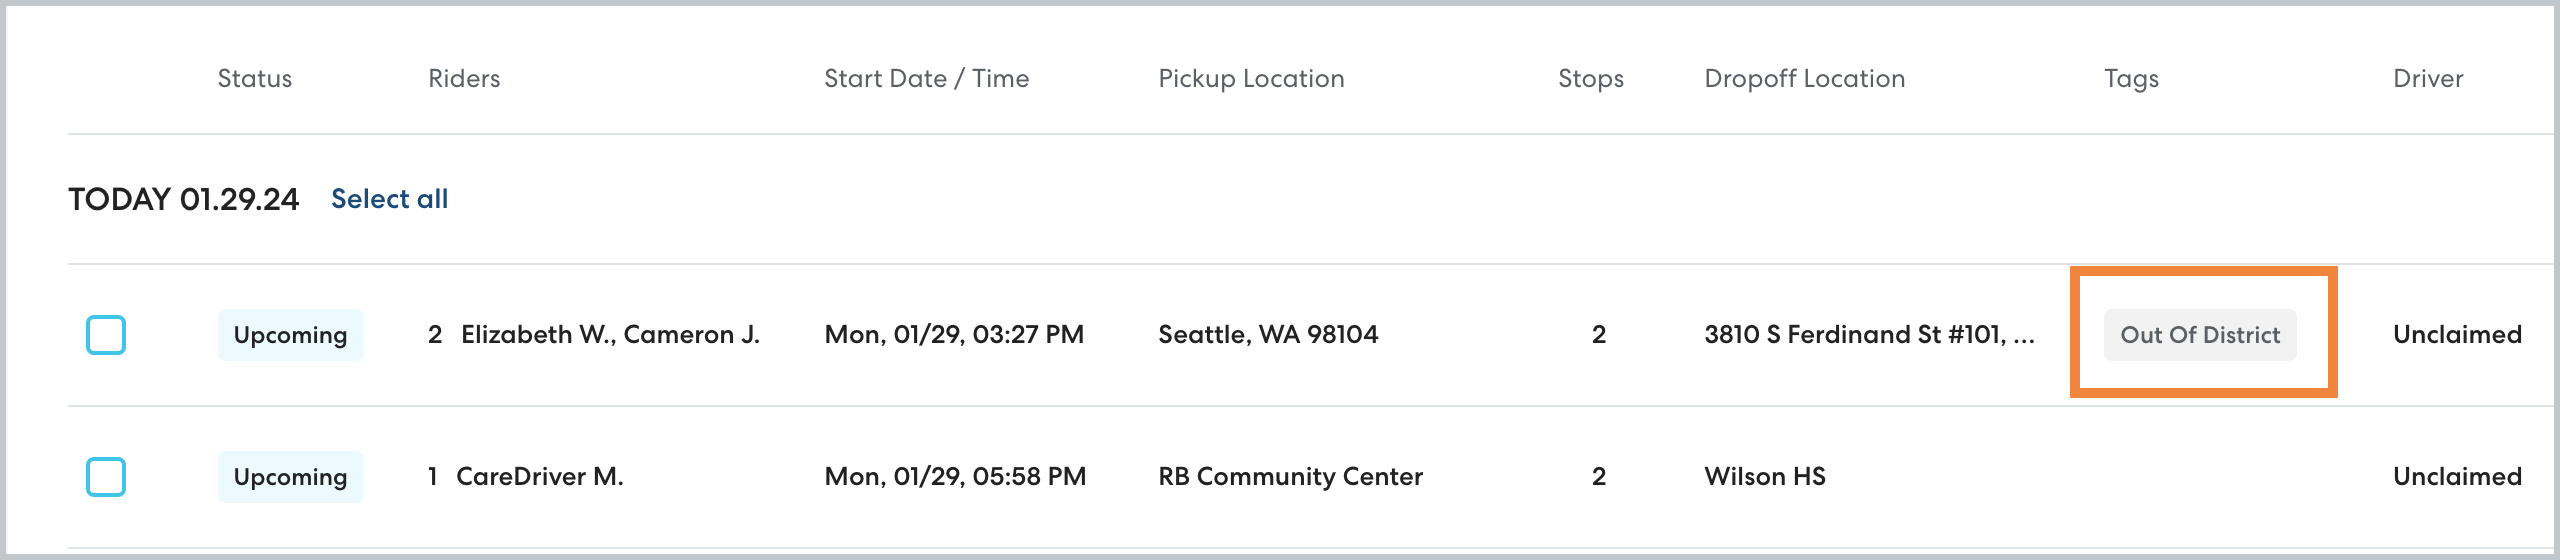Click the Tags column header
Viewport: 2560px width, 560px height.
tap(2131, 79)
